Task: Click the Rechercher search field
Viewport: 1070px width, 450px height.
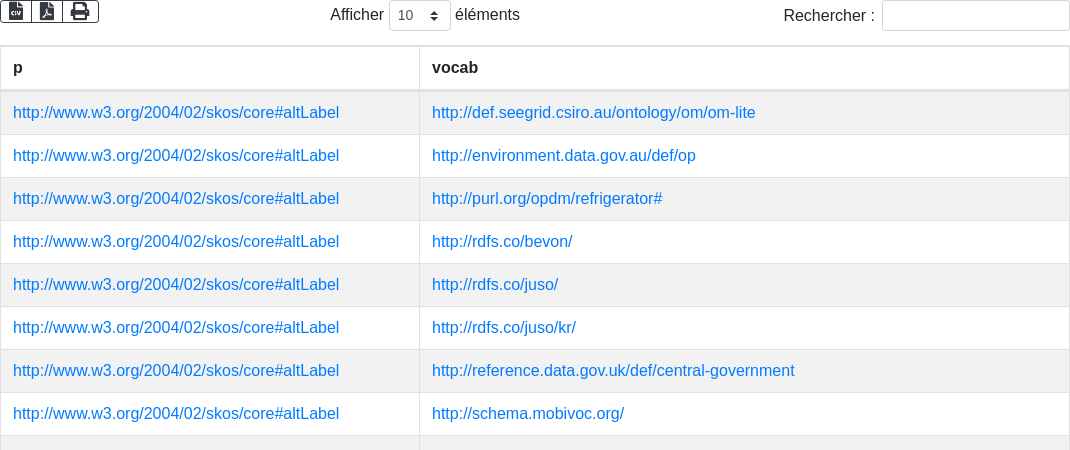Action: click(975, 16)
